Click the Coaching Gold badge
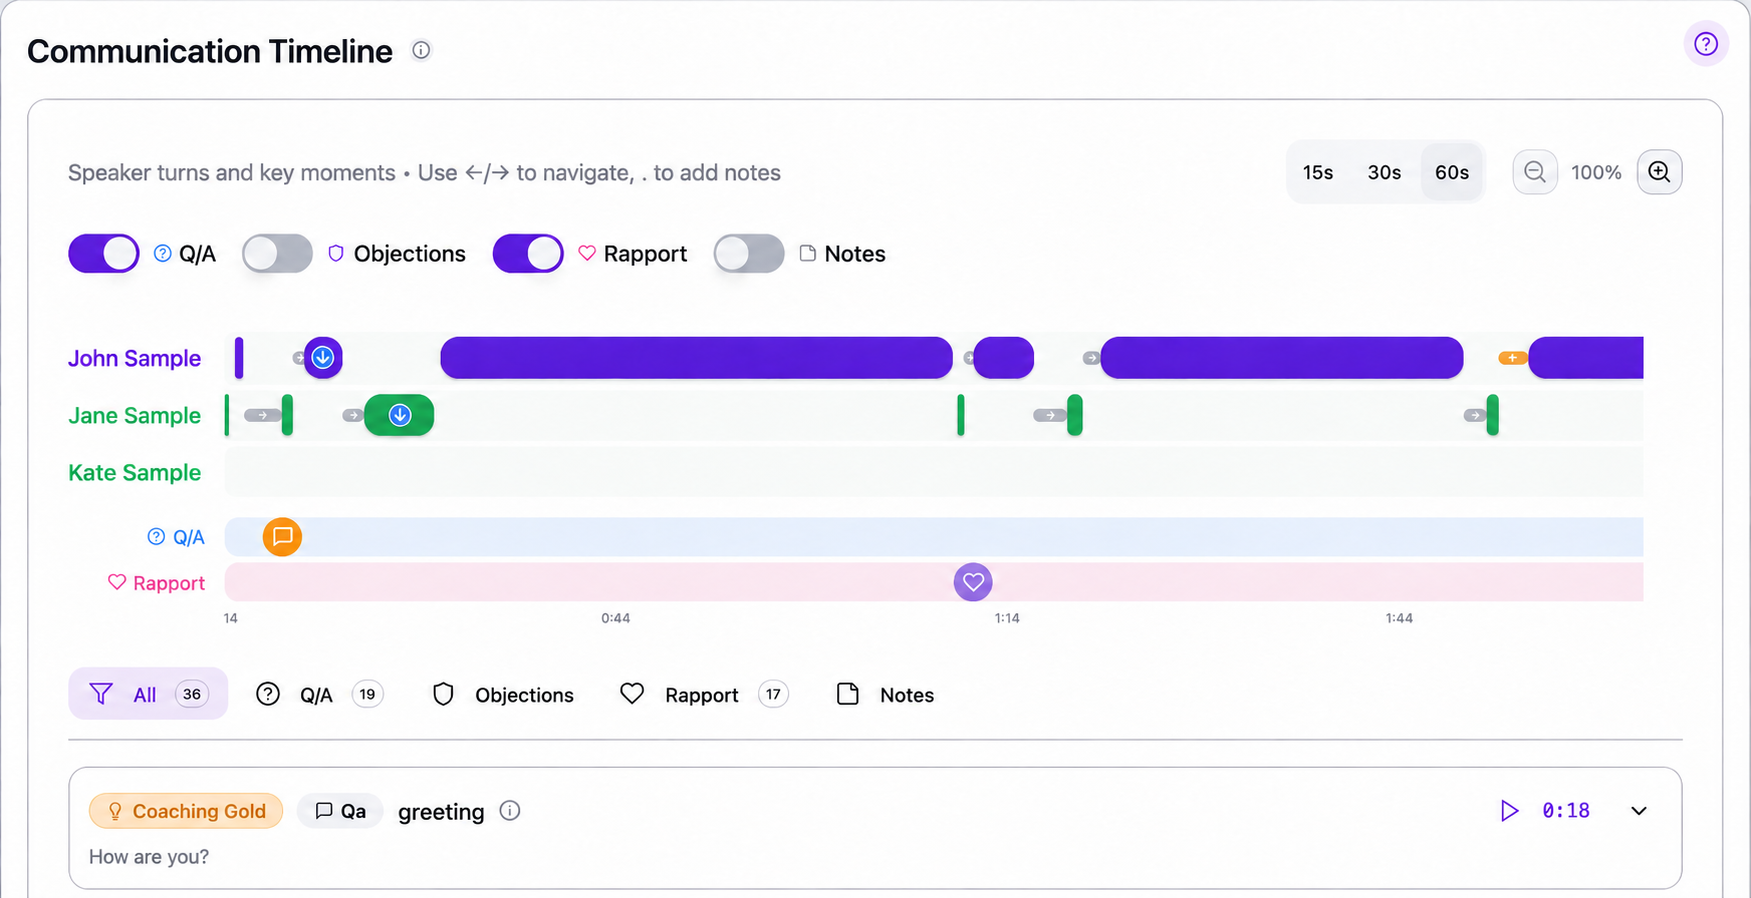Image resolution: width=1751 pixels, height=898 pixels. pyautogui.click(x=186, y=811)
